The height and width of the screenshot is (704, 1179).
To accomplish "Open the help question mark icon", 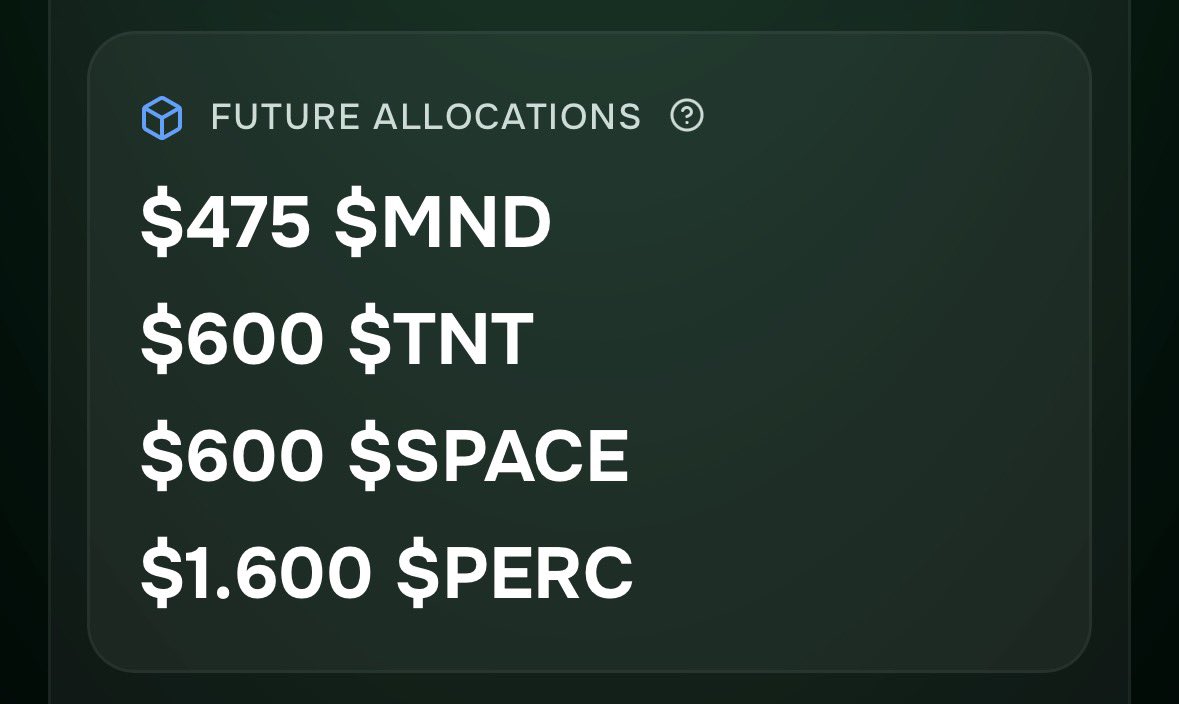I will coord(687,117).
